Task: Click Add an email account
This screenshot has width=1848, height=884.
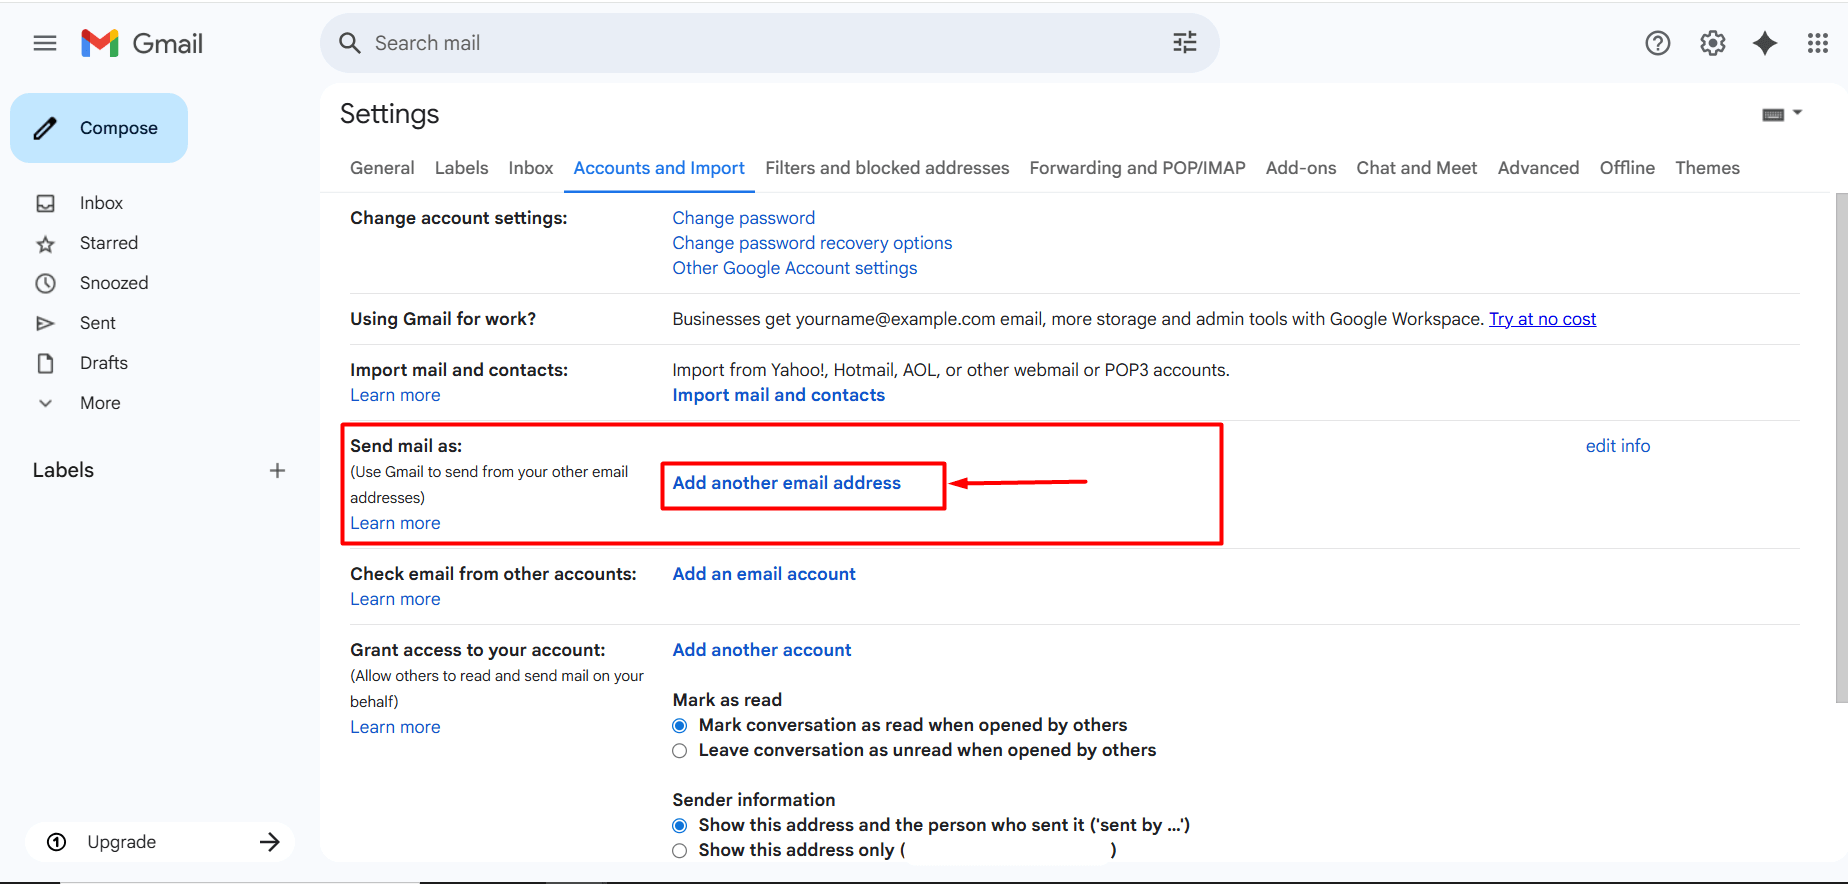Action: 764,574
